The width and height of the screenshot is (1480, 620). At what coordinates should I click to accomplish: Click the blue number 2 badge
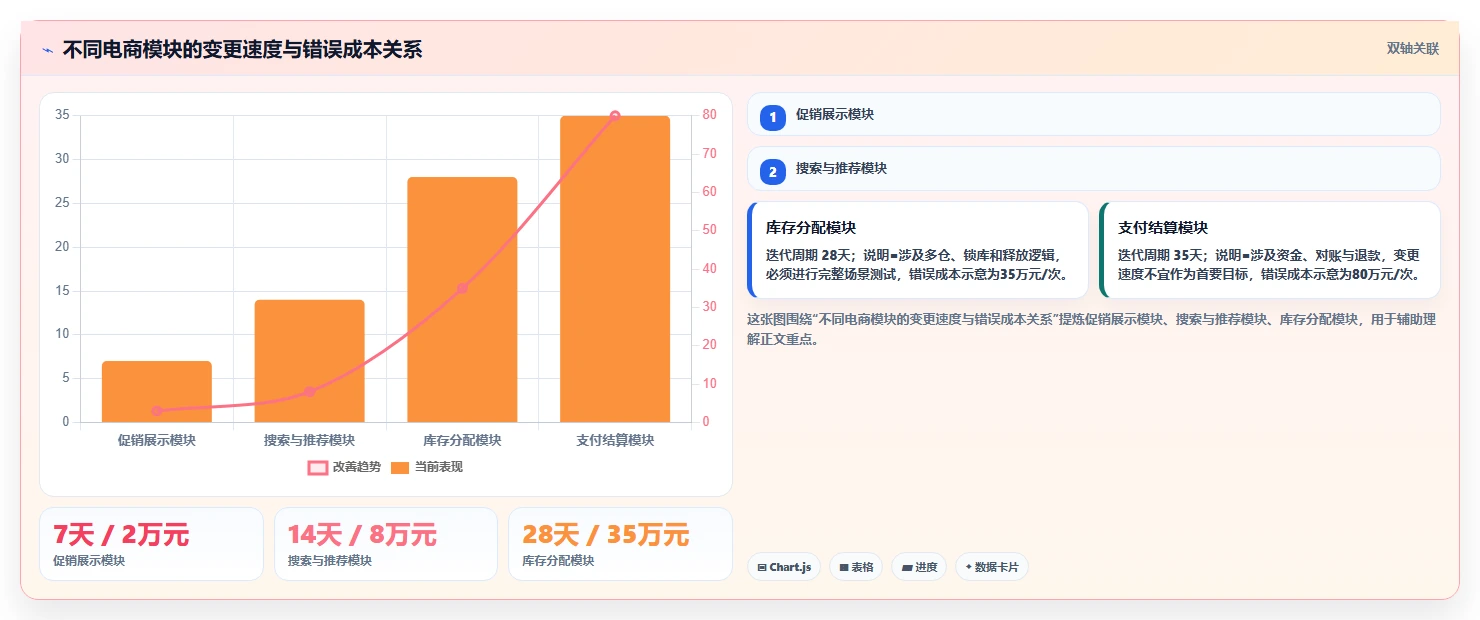point(773,171)
